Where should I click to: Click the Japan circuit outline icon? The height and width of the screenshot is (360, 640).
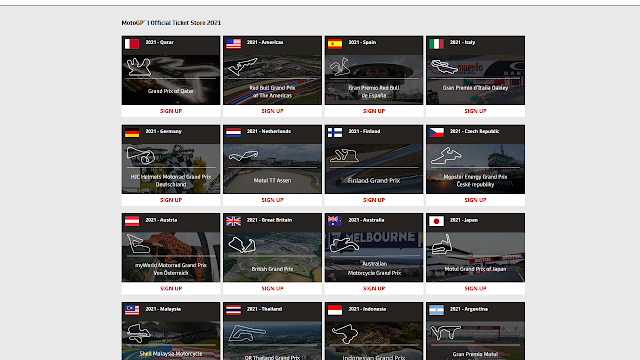pos(442,244)
